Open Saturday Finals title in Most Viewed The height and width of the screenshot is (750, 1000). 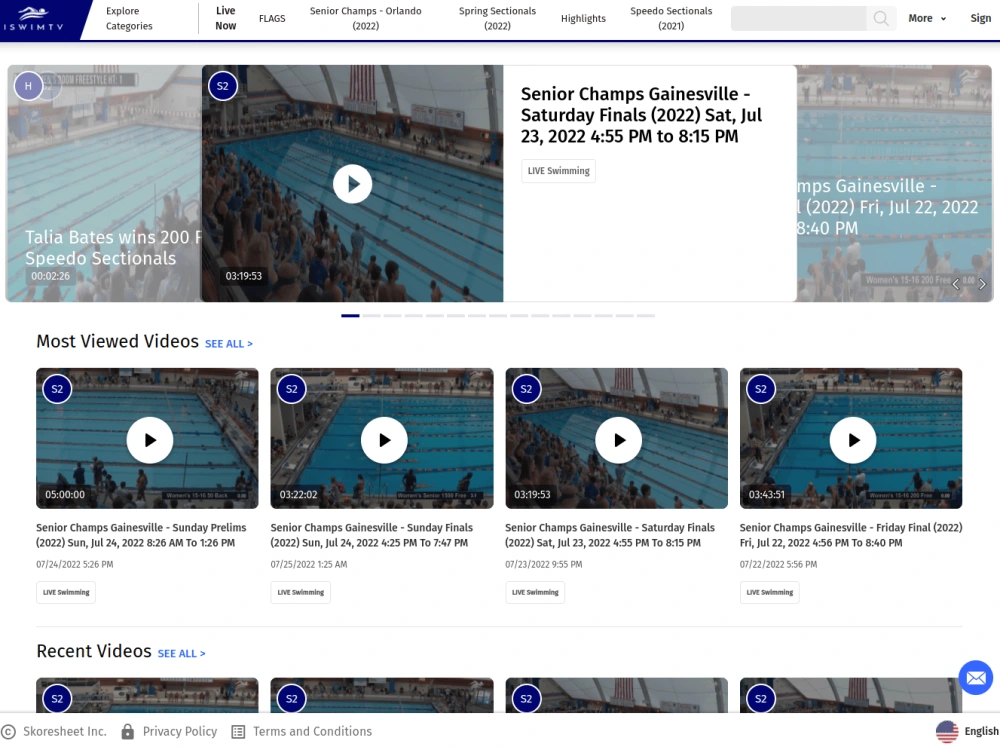click(610, 535)
